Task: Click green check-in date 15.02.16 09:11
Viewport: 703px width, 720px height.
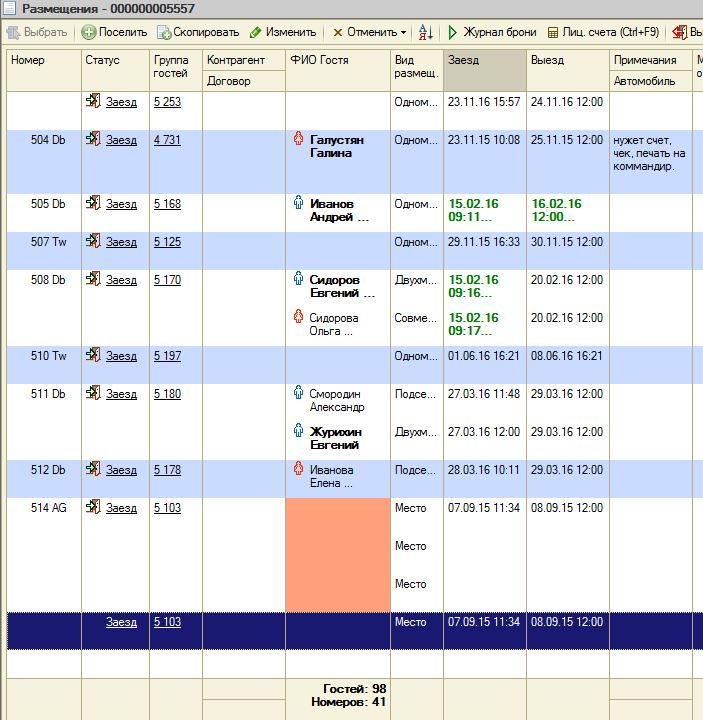Action: (473, 210)
